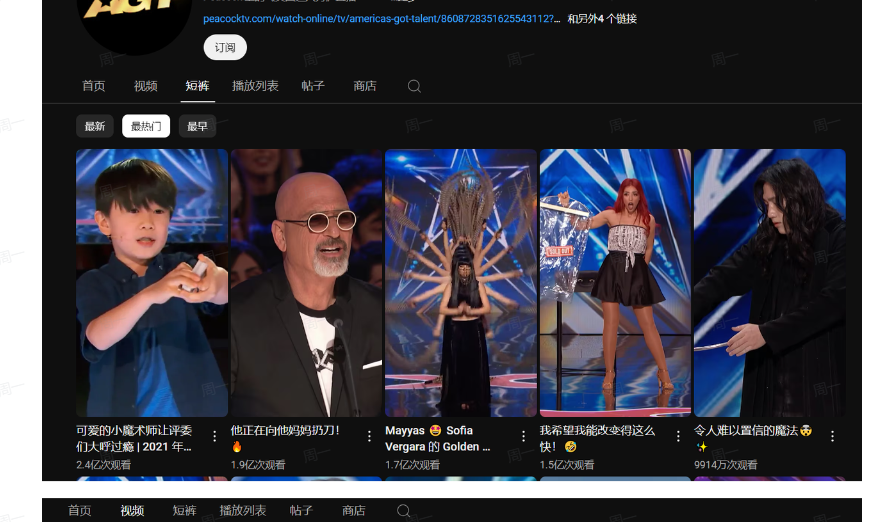
Task: Switch to the 播放列表 tab below the 订阅 button
Action: point(255,86)
